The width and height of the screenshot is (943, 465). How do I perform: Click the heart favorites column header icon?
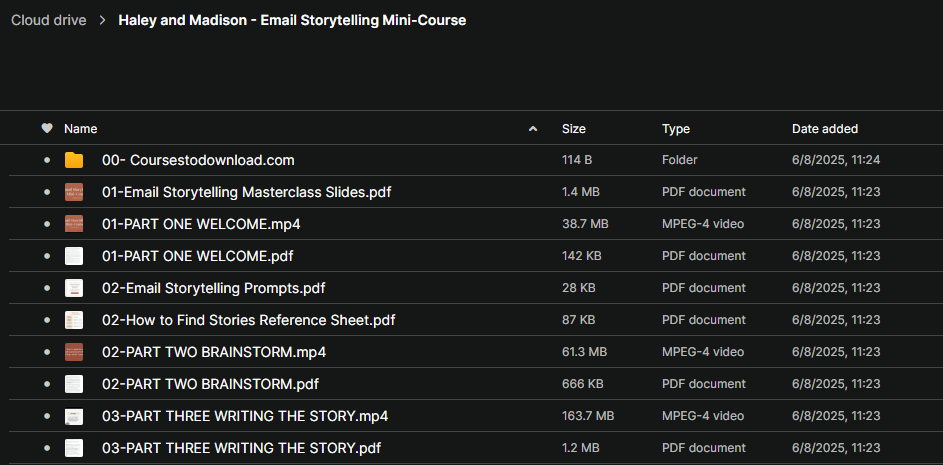coord(47,128)
